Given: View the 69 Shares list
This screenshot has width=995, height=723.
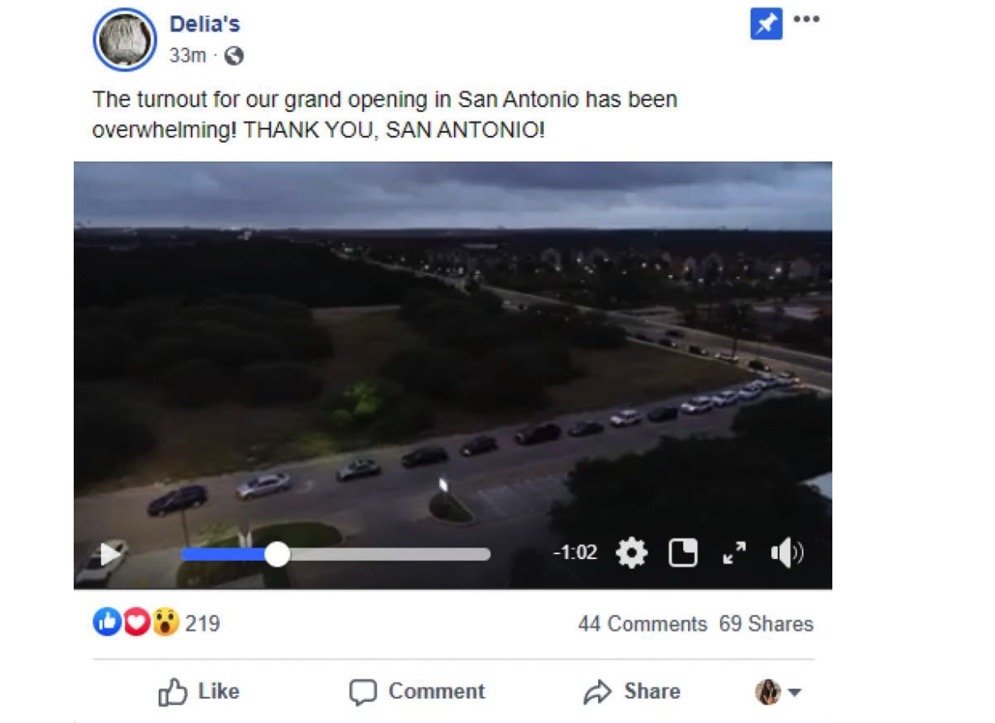Looking at the screenshot, I should point(766,624).
